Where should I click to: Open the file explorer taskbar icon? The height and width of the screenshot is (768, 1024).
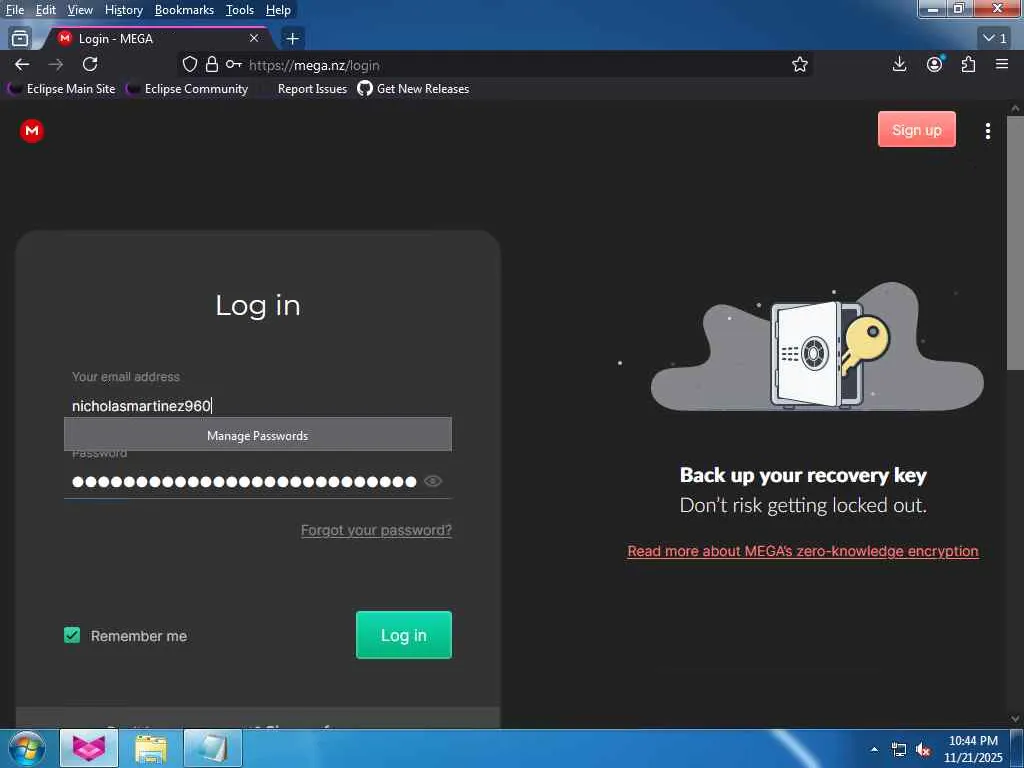[x=151, y=748]
